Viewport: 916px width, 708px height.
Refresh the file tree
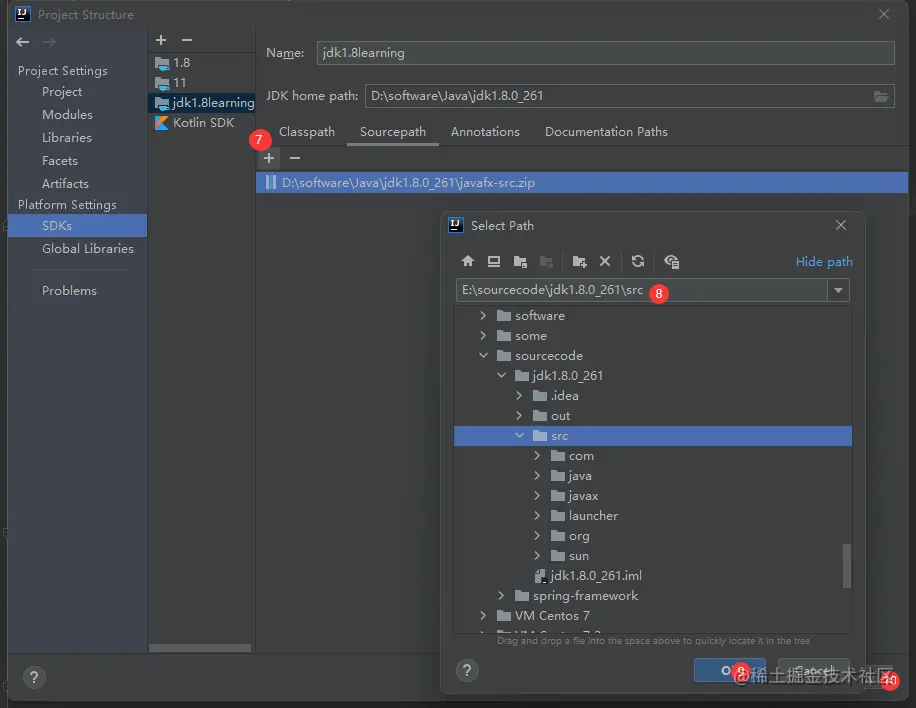coord(638,261)
